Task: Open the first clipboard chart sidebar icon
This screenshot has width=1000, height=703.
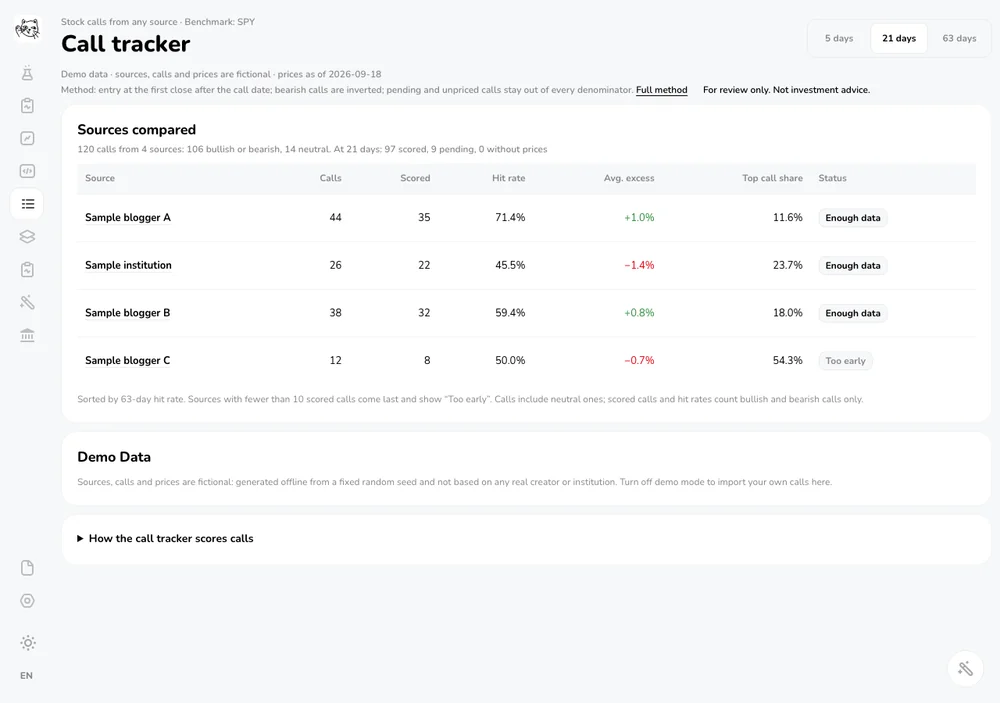Action: click(27, 105)
